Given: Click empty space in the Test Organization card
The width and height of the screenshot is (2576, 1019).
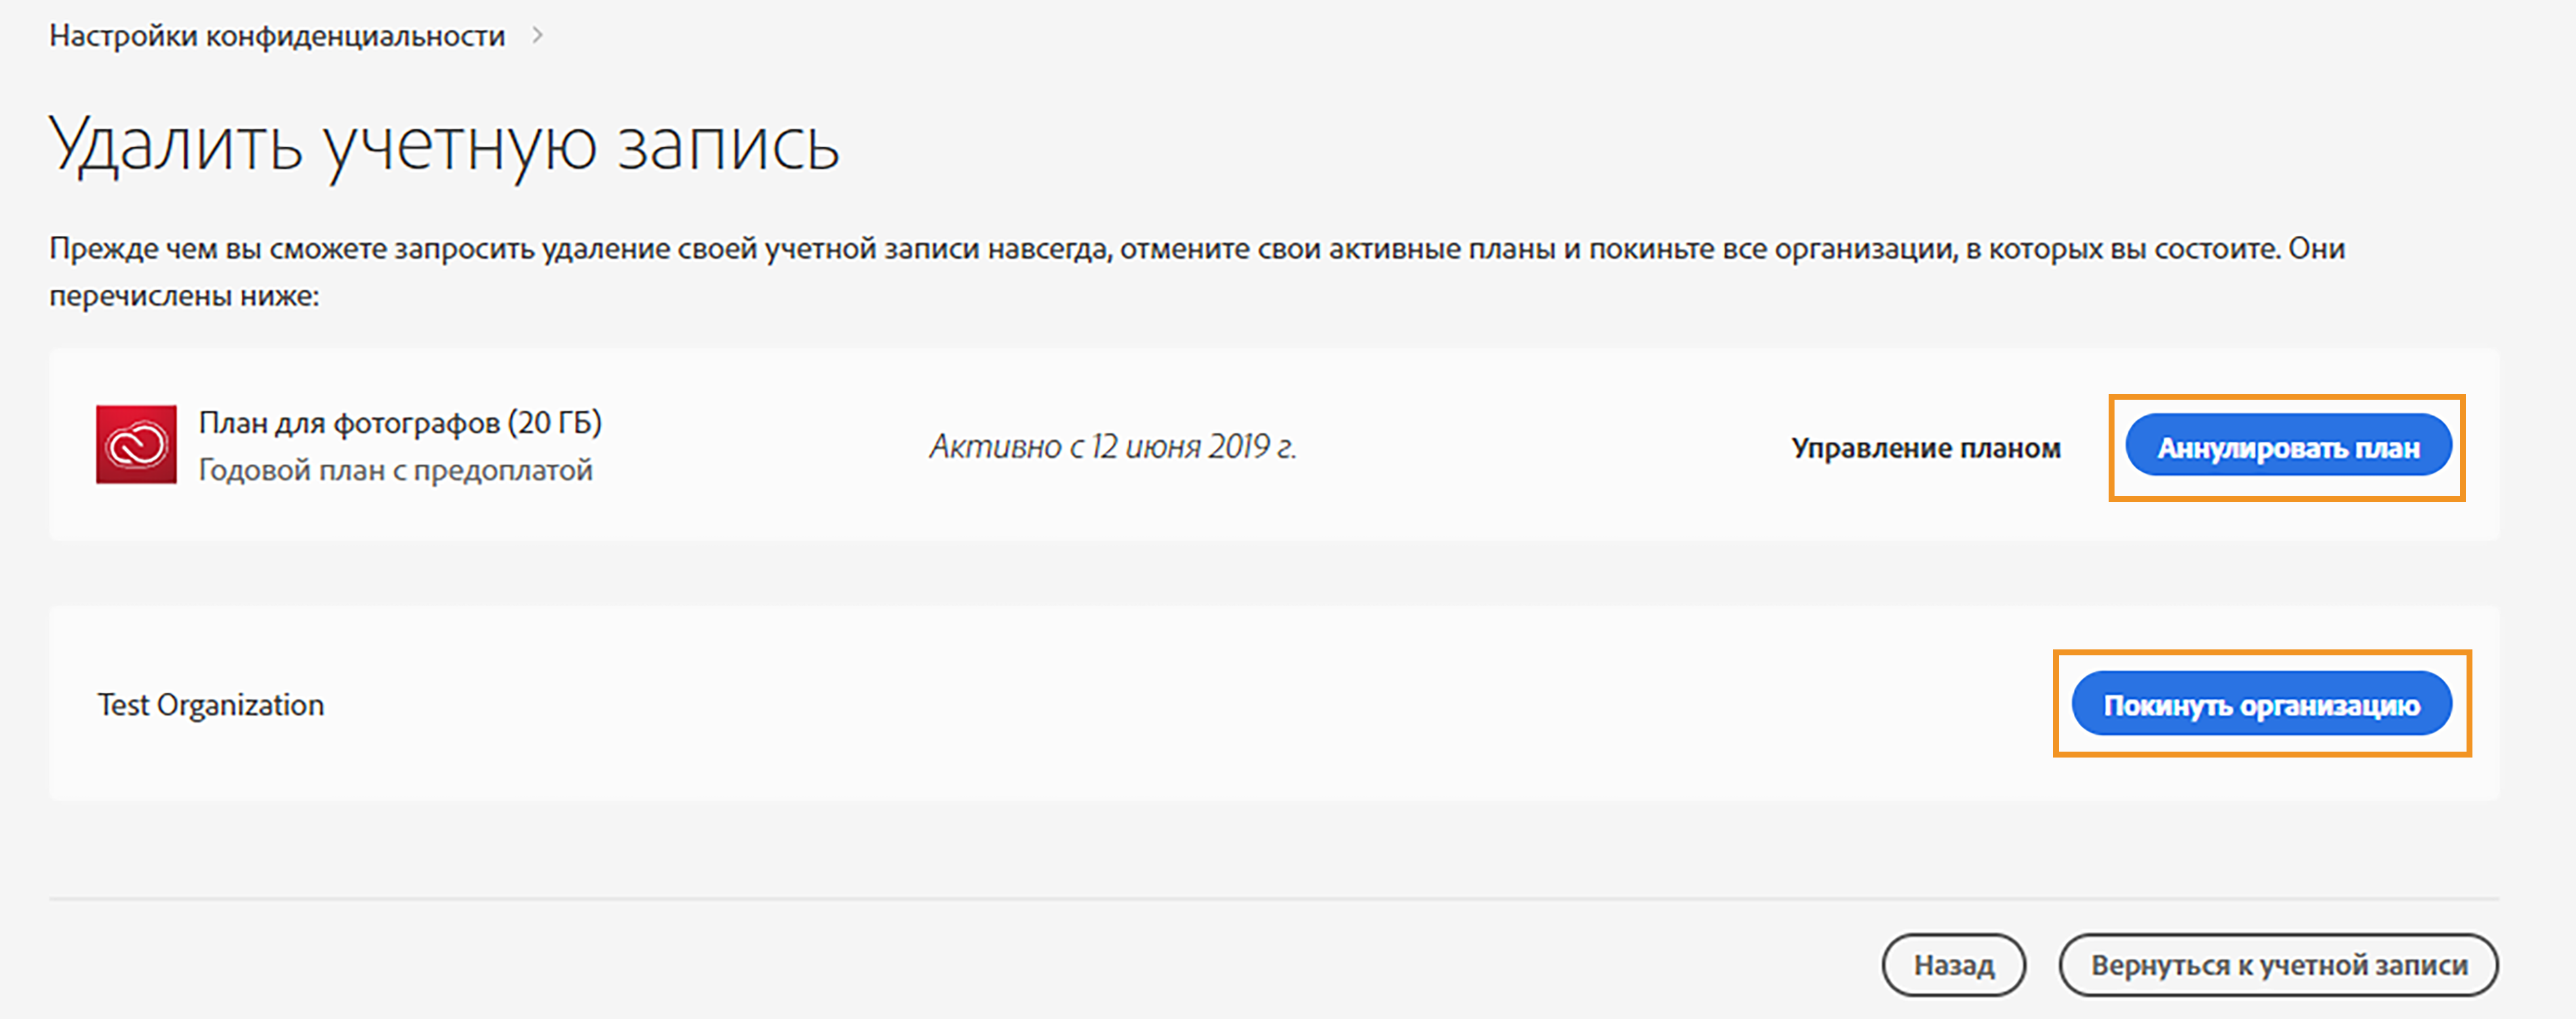Looking at the screenshot, I should tap(1100, 705).
